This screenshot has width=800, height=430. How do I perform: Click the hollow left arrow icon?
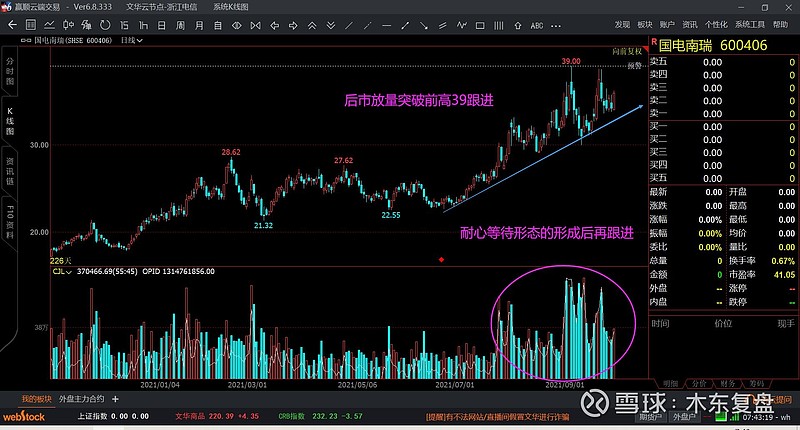point(274,25)
